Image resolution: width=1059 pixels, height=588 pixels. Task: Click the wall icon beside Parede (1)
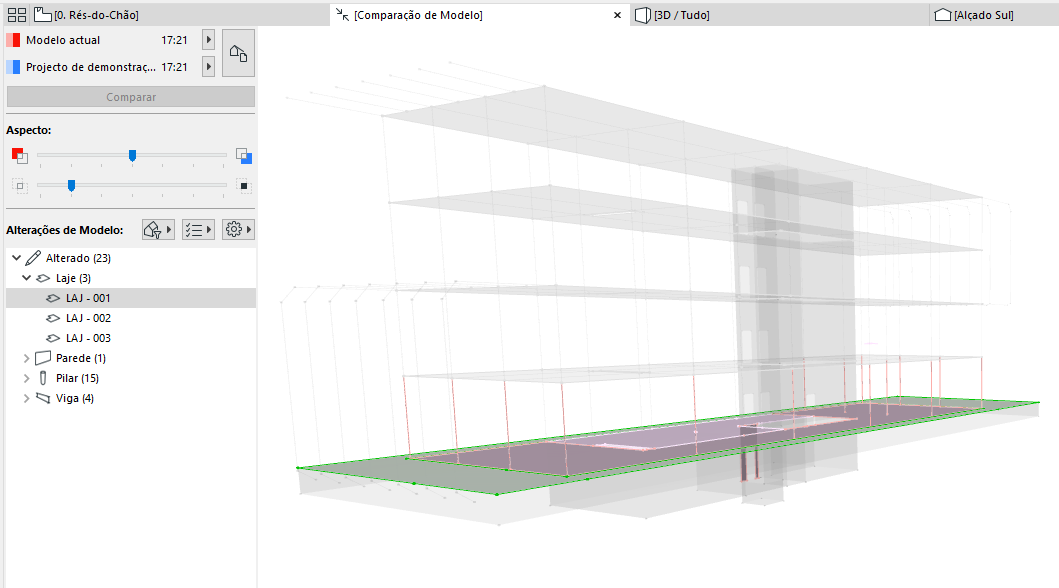coord(43,358)
